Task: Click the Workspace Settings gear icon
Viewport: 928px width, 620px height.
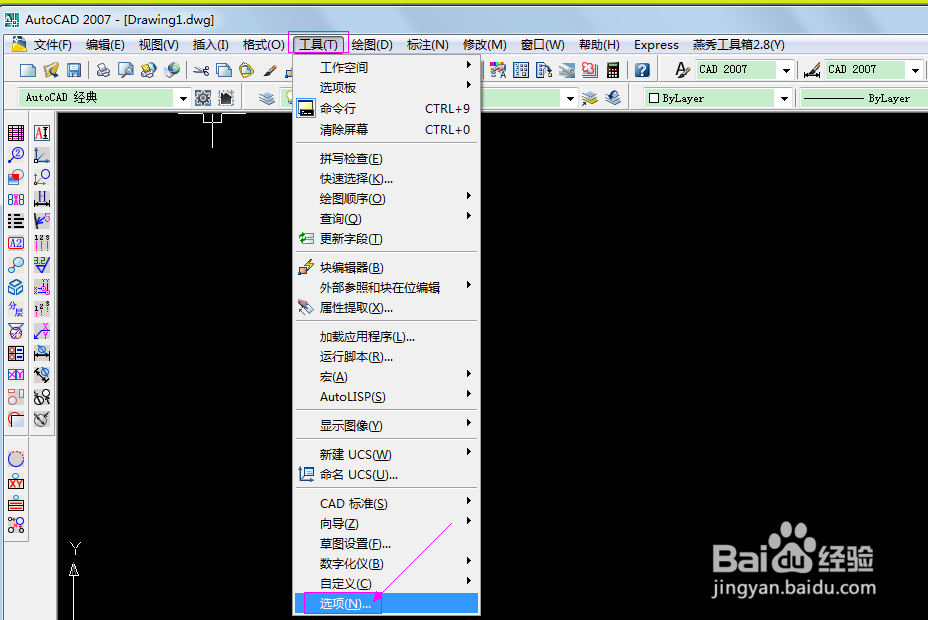Action: 203,98
